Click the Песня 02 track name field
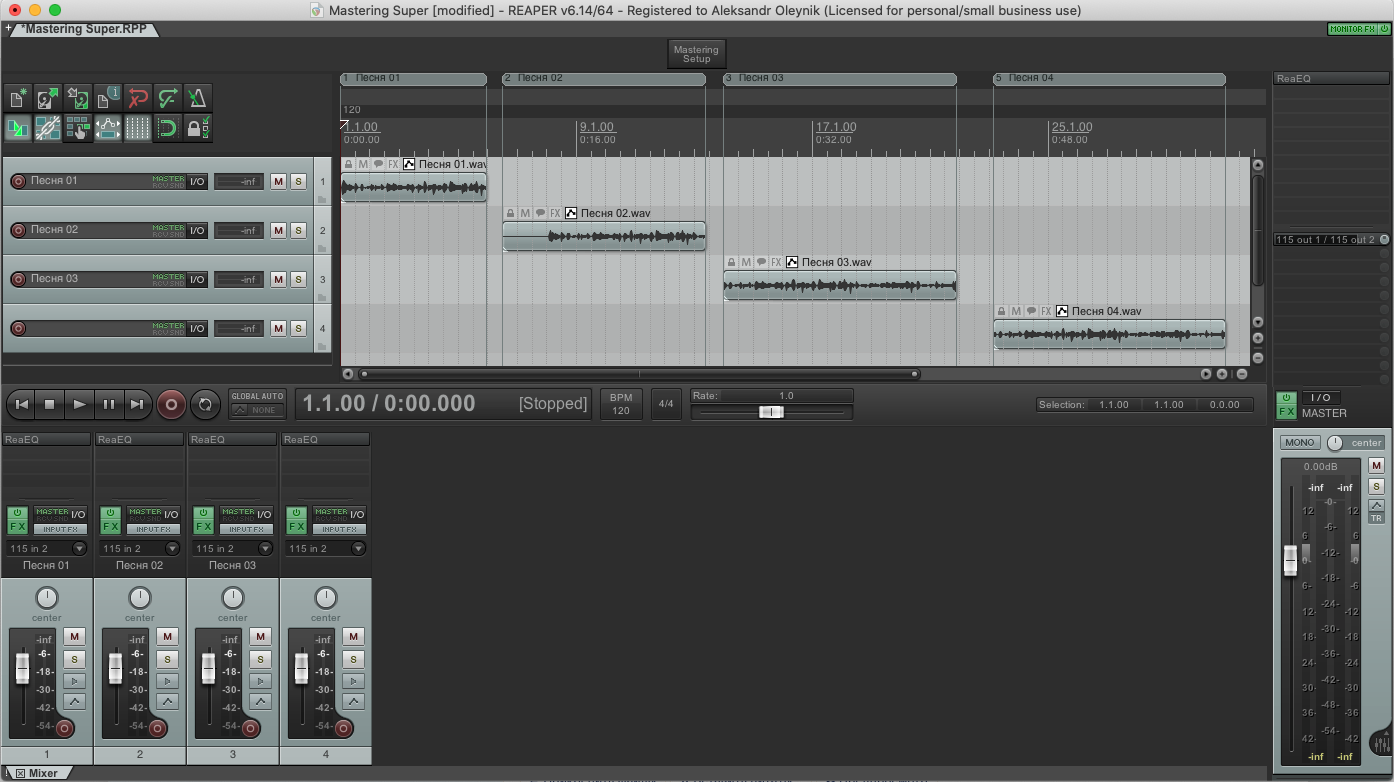The image size is (1394, 782). tap(90, 230)
